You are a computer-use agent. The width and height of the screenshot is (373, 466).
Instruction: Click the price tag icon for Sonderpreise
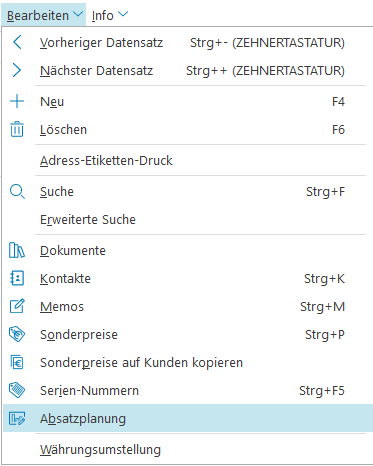click(x=17, y=334)
